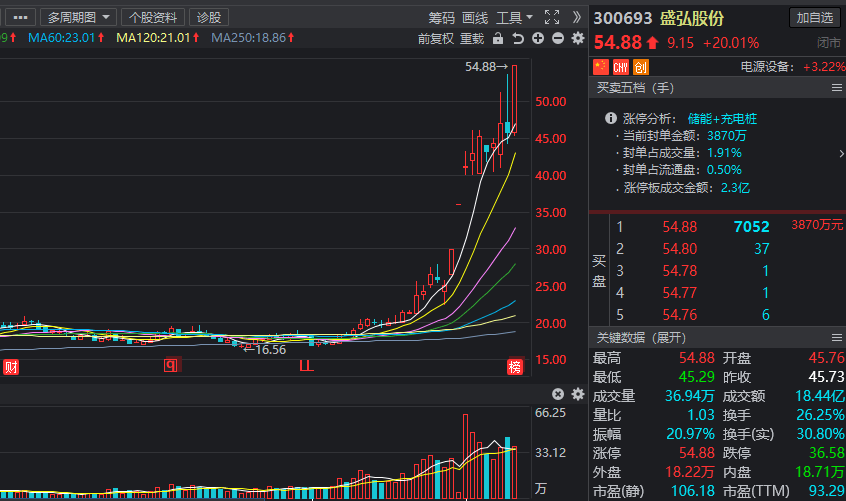
Task: Click the 54.88 high price marker on chart
Action: click(x=486, y=66)
